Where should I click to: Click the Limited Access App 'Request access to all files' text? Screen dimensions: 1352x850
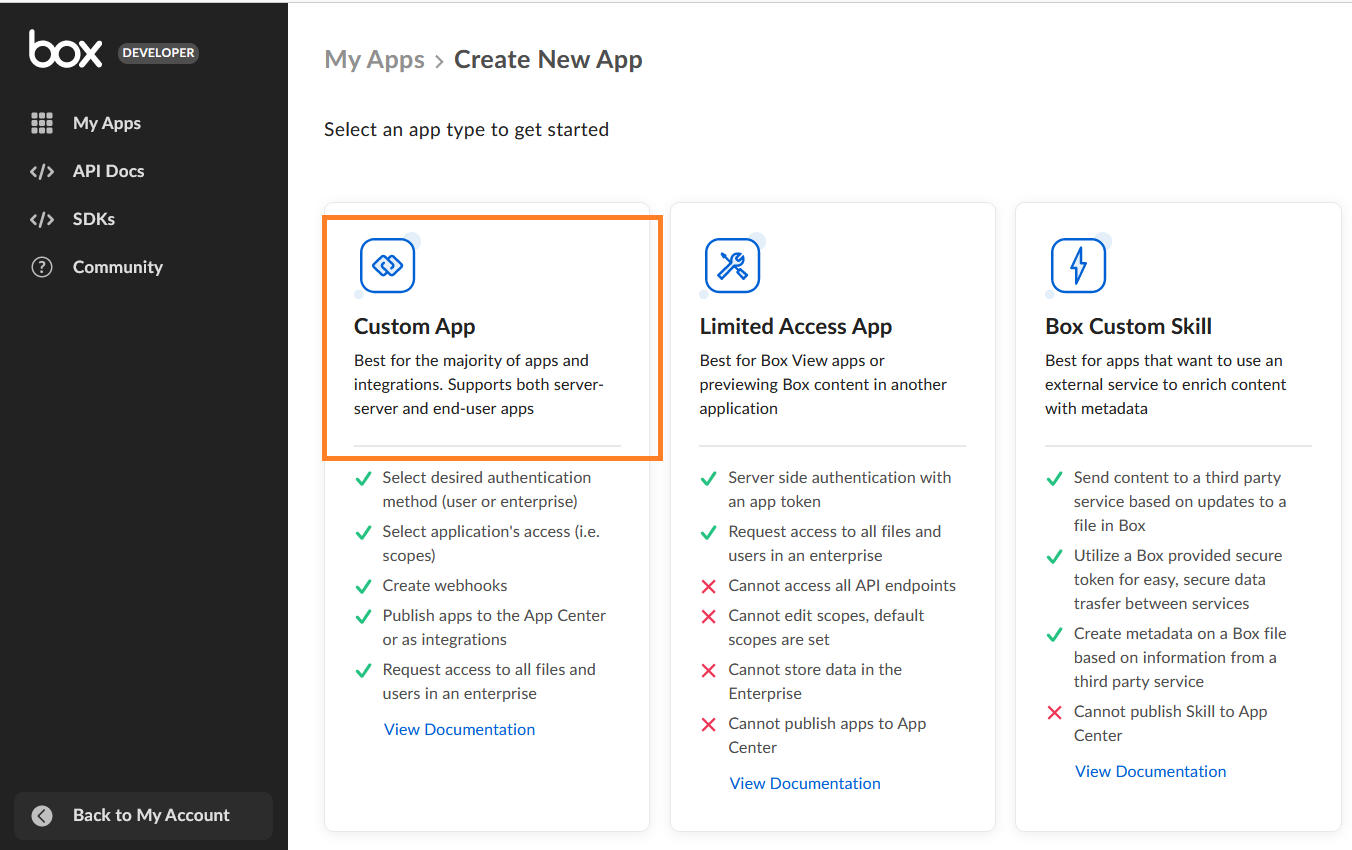pyautogui.click(x=835, y=543)
